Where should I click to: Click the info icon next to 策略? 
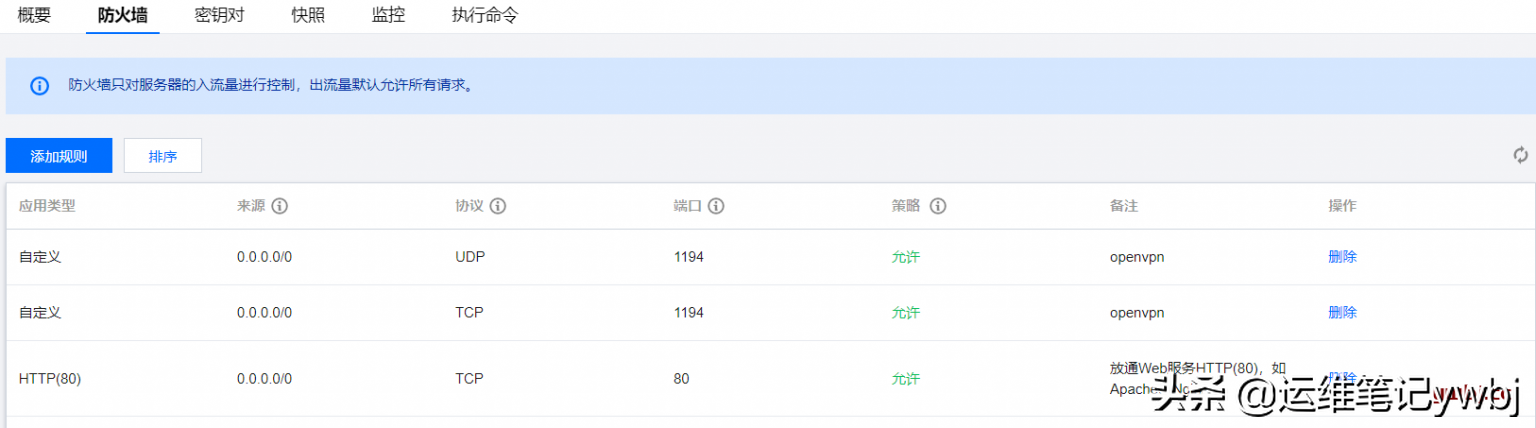tap(937, 206)
